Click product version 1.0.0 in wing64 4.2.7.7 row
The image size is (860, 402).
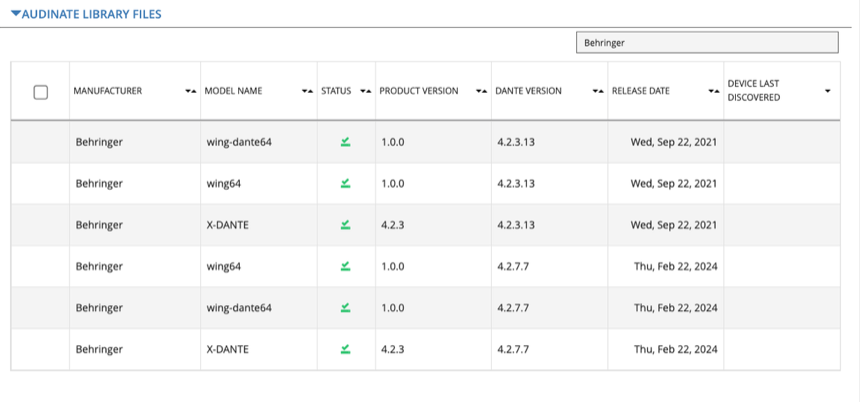(393, 267)
